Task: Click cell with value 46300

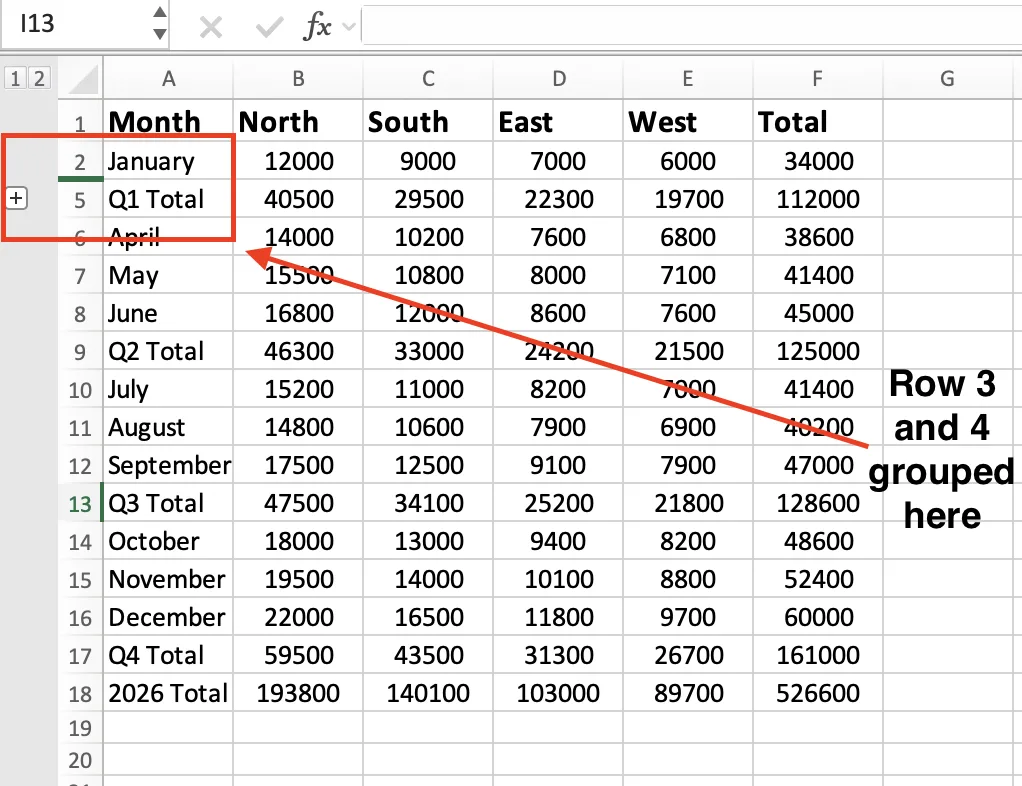Action: pos(298,351)
